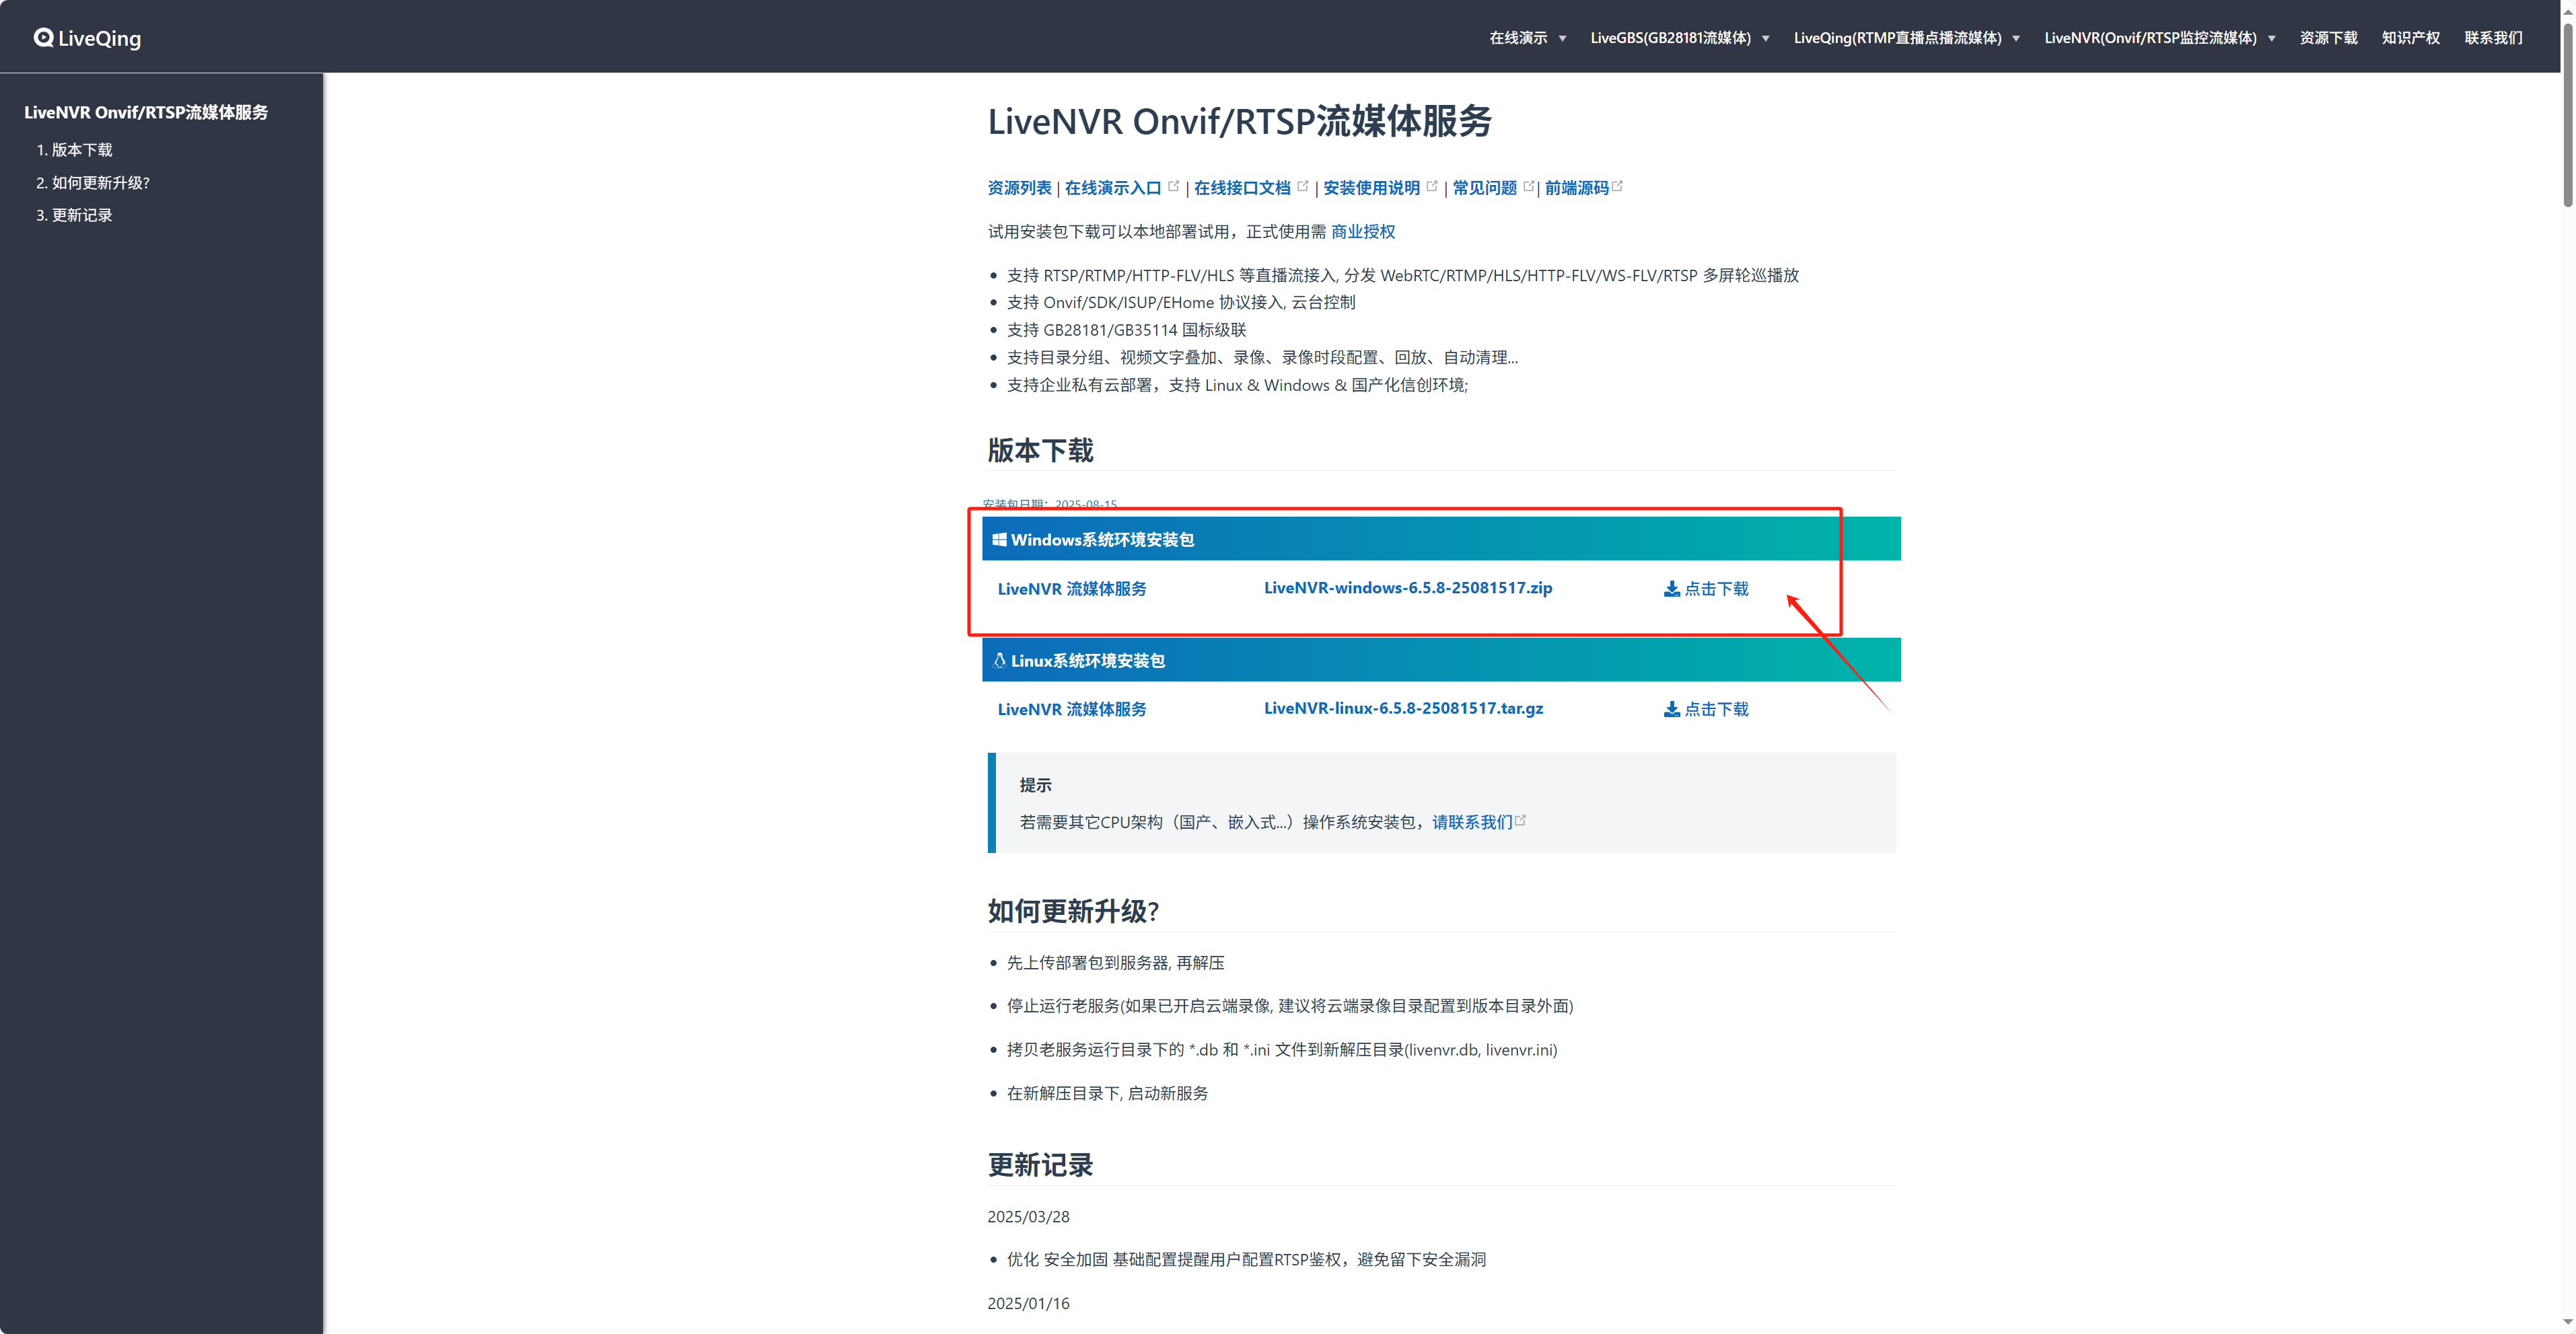Image resolution: width=2576 pixels, height=1334 pixels.
Task: Open the LiveQing logo home link
Action: [87, 38]
